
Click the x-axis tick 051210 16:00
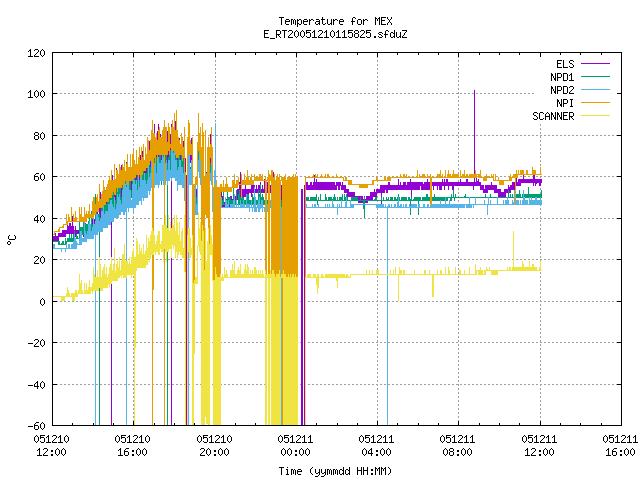click(x=132, y=446)
